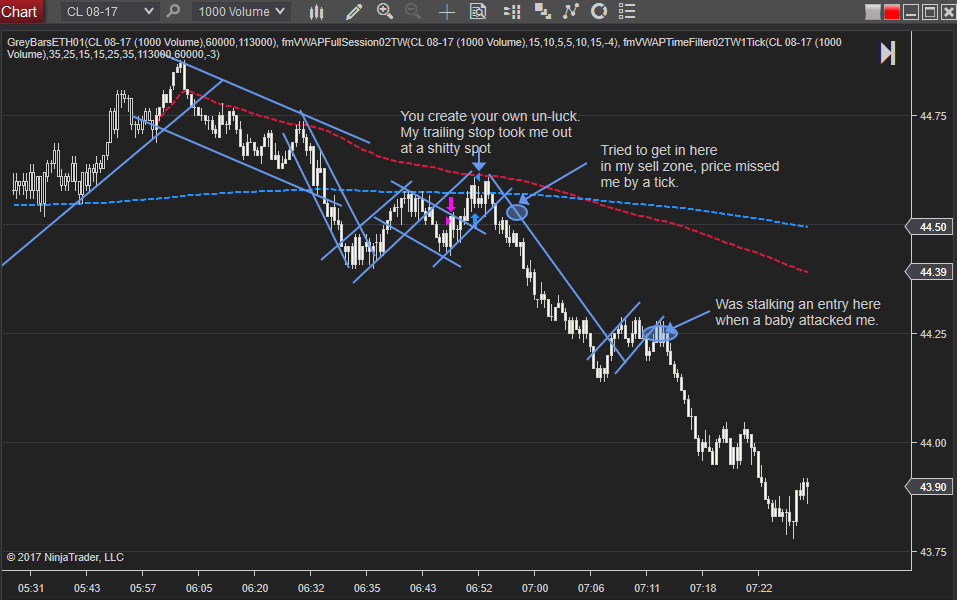Maximize the chart window

930,12
